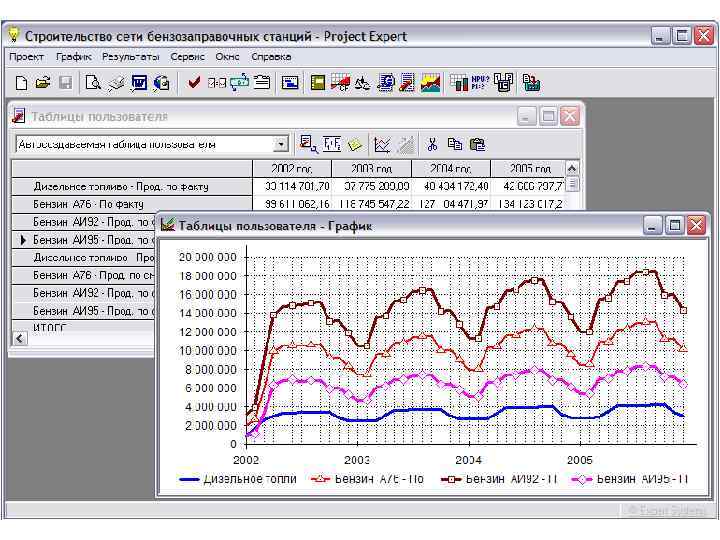This screenshot has width=720, height=540.
Task: Minimize the Project Expert main window
Action: pos(660,36)
